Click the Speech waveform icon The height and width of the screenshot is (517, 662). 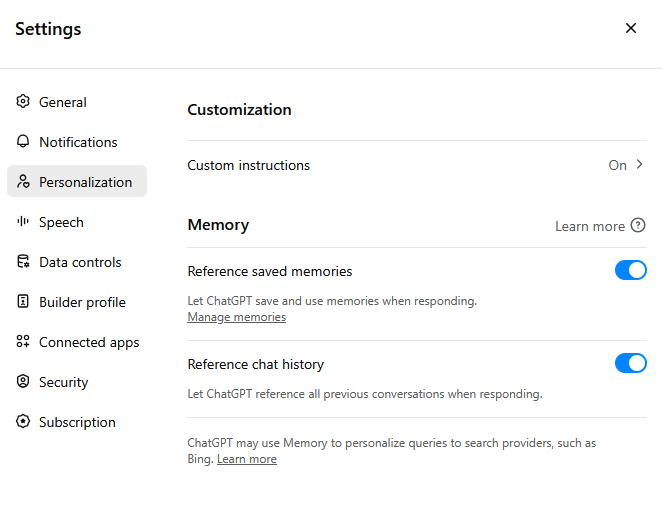(23, 221)
